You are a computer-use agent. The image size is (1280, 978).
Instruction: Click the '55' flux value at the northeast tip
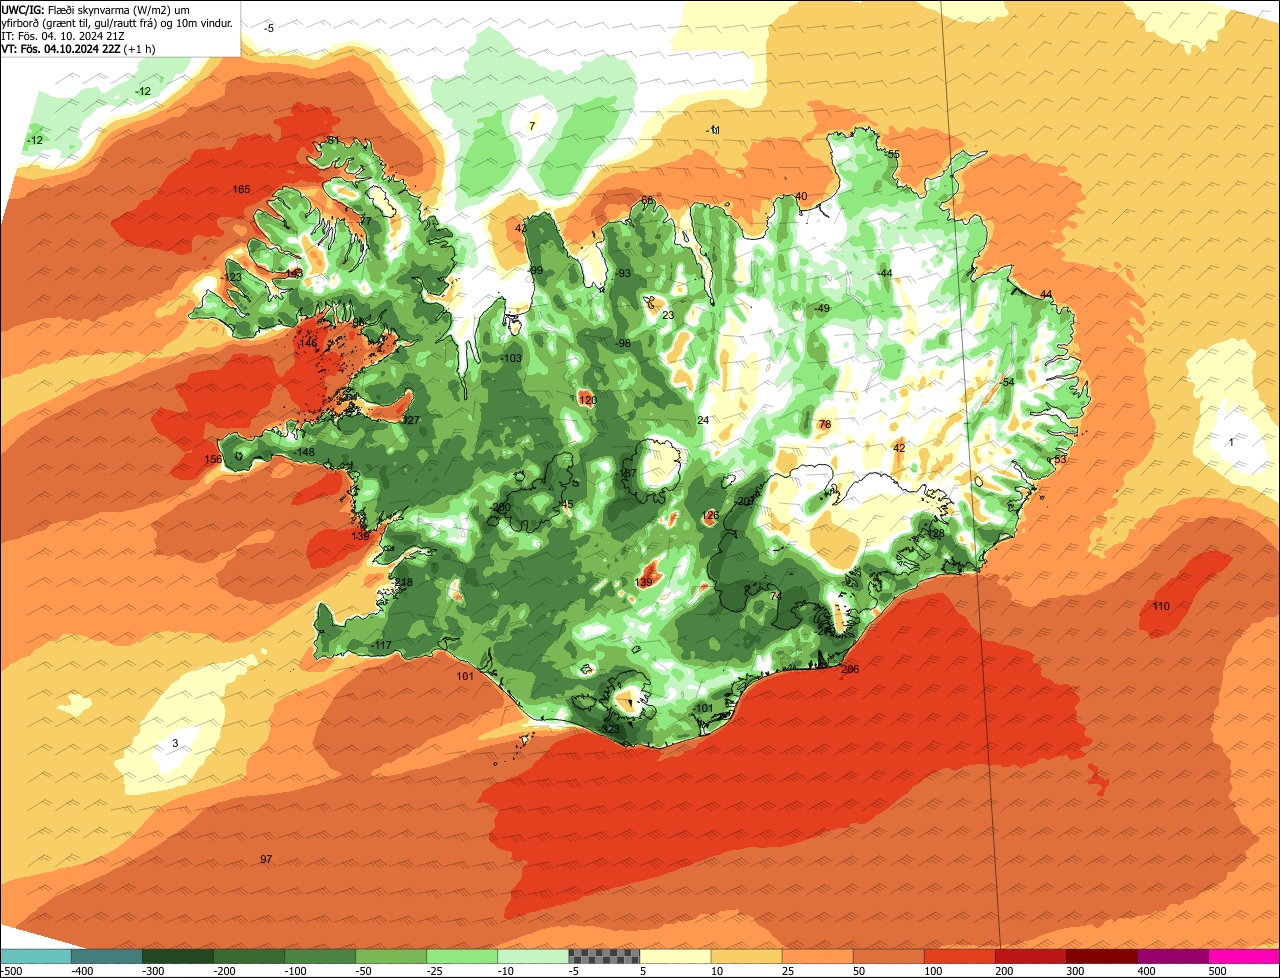tap(893, 155)
